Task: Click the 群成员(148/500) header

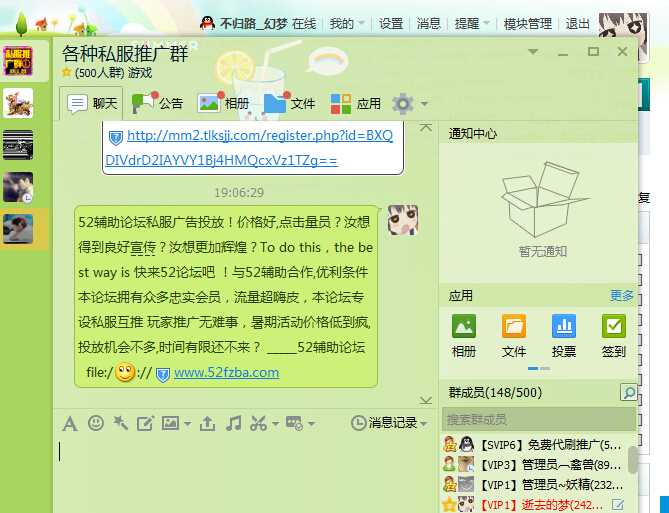Action: pos(495,392)
